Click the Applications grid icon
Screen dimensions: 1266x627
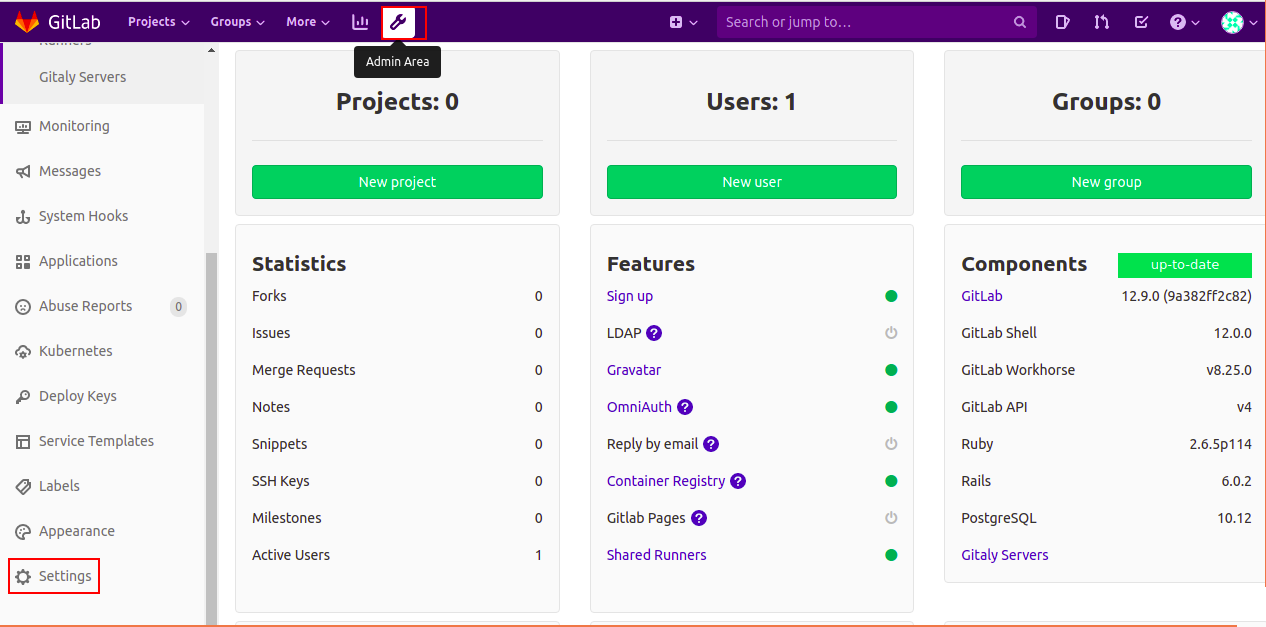[x=23, y=261]
